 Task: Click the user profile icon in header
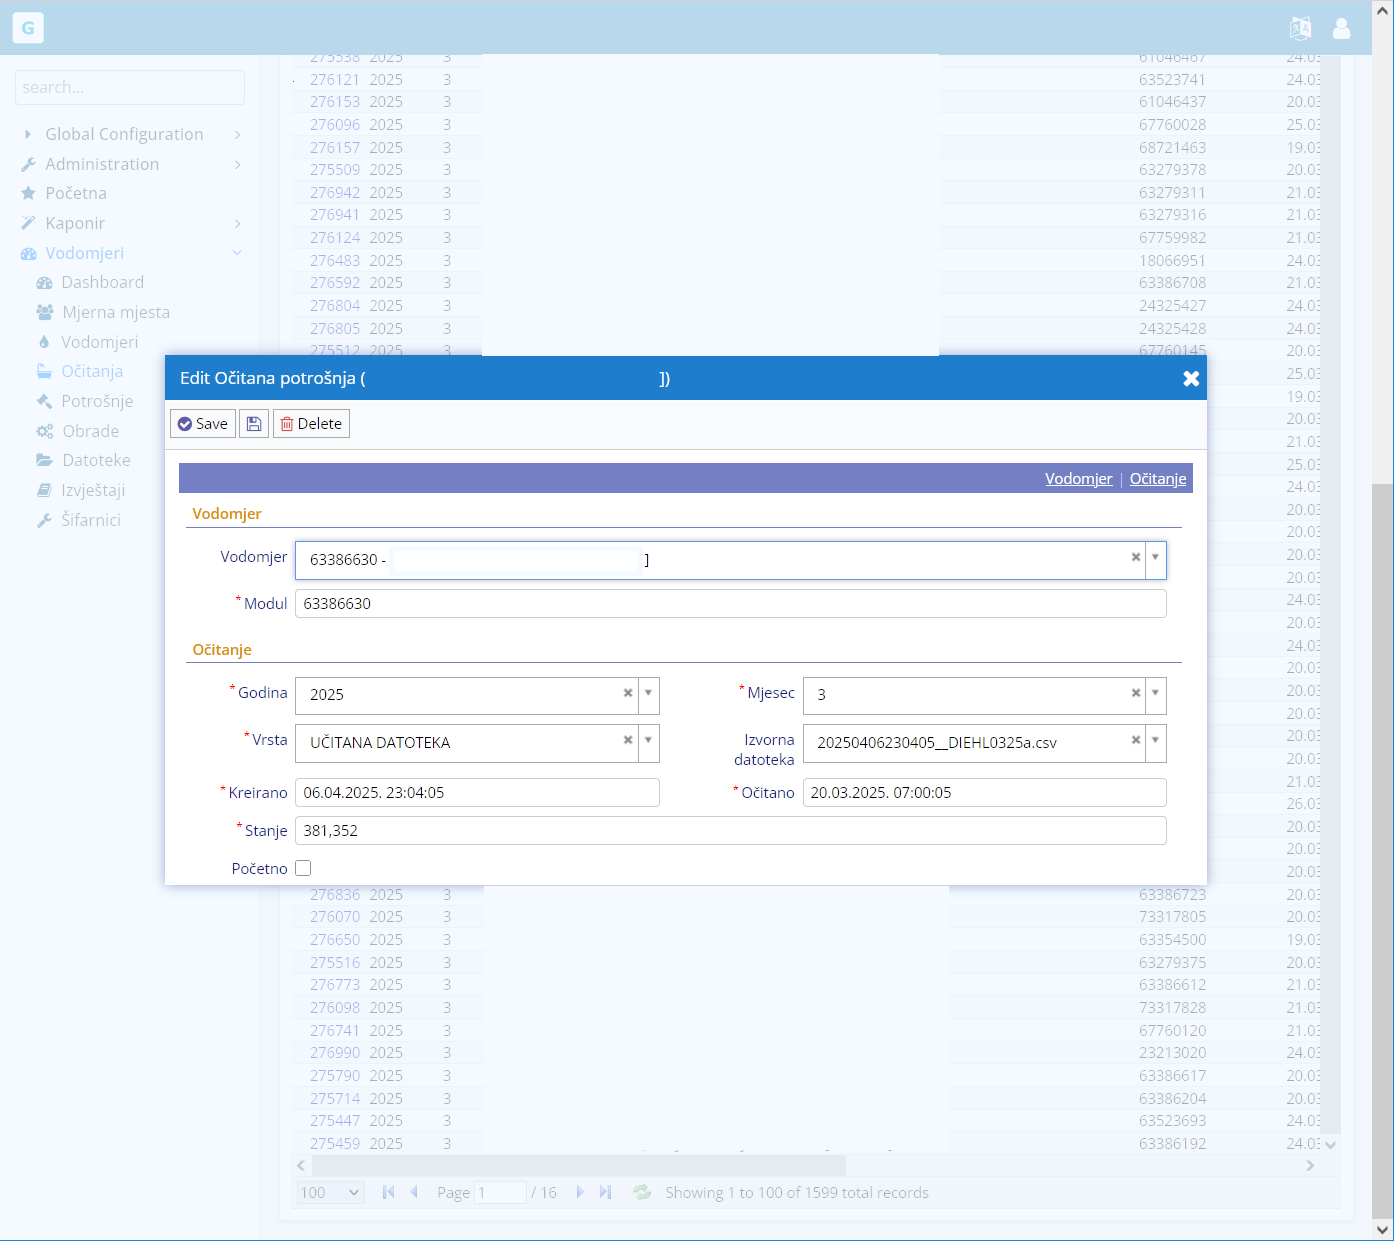pyautogui.click(x=1341, y=28)
